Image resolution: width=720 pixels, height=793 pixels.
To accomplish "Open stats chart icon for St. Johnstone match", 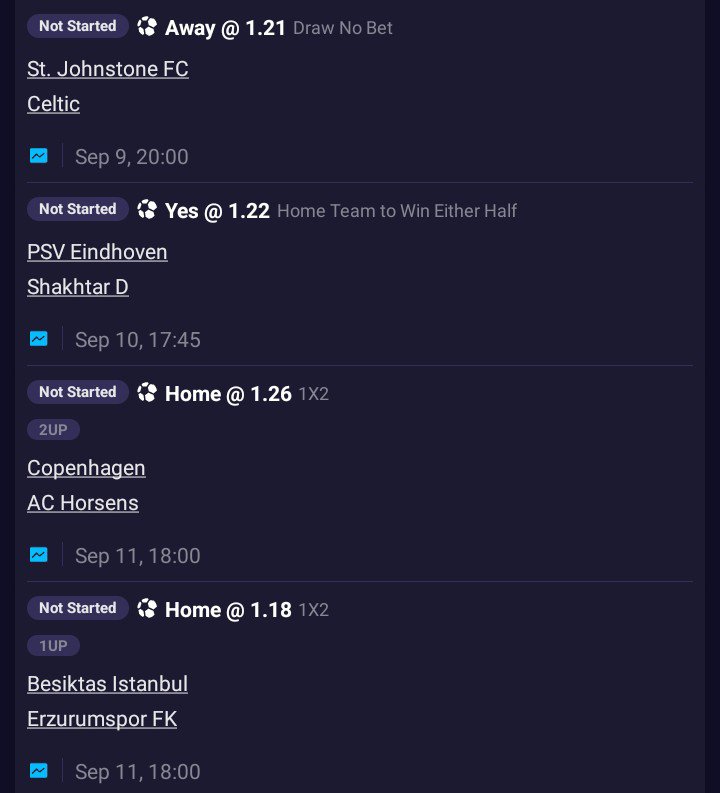I will pyautogui.click(x=39, y=156).
